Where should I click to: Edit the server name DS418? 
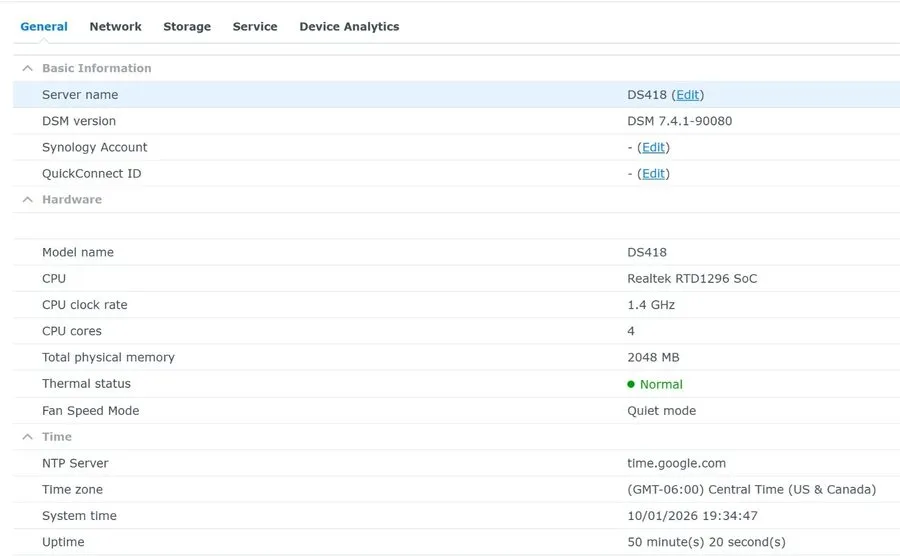click(x=688, y=95)
